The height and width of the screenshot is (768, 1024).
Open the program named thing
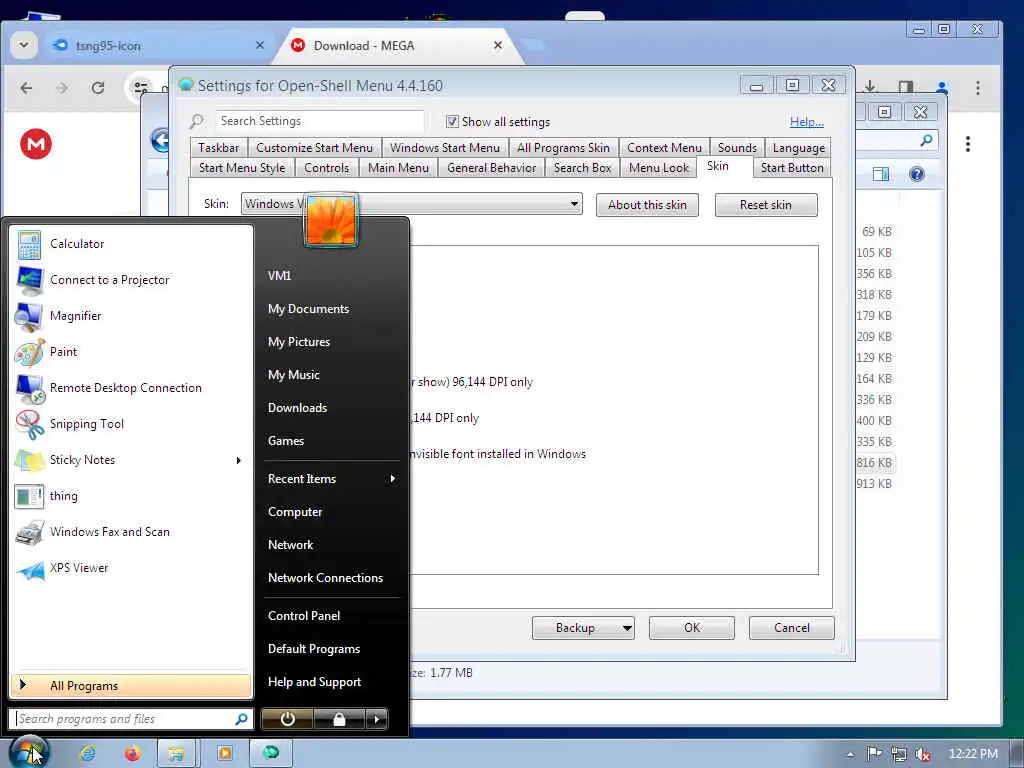coord(131,496)
